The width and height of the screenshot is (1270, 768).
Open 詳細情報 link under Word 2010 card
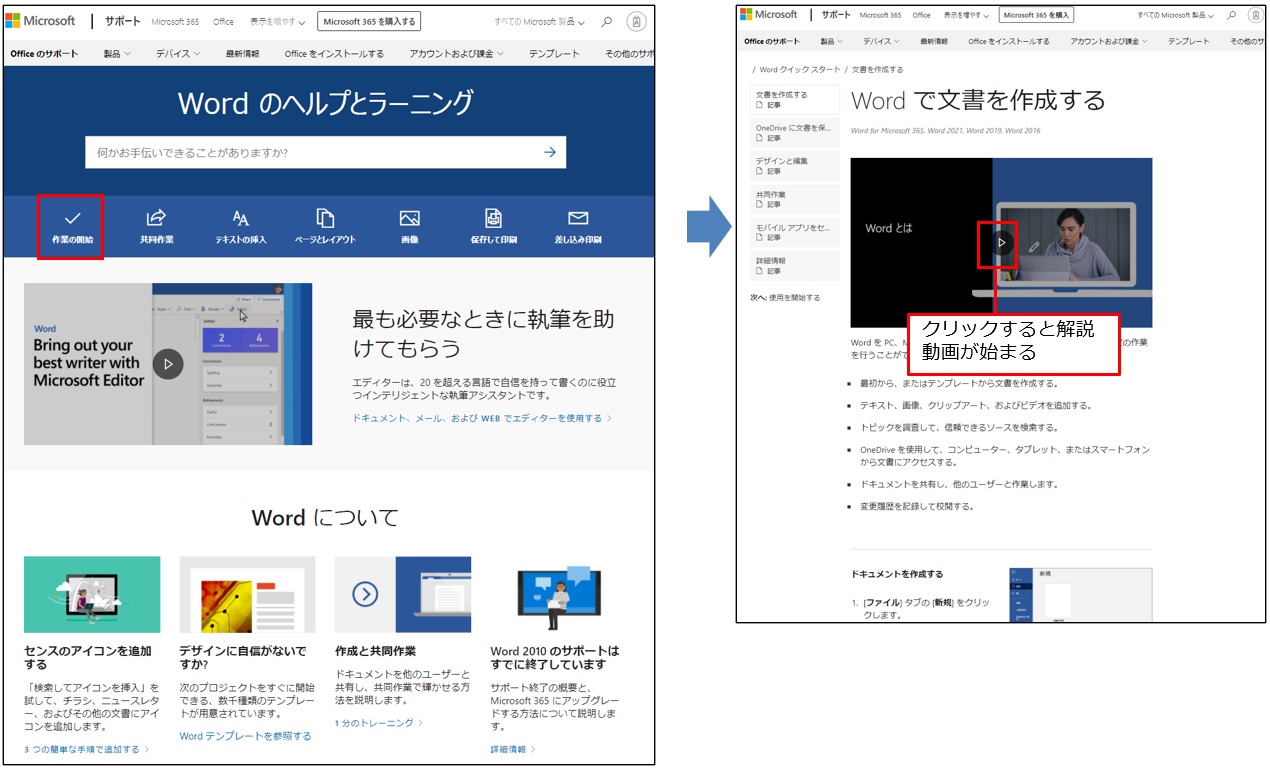point(513,749)
